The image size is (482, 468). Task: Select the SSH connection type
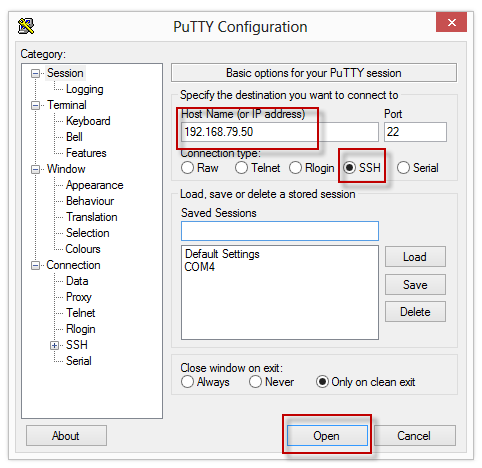point(349,168)
